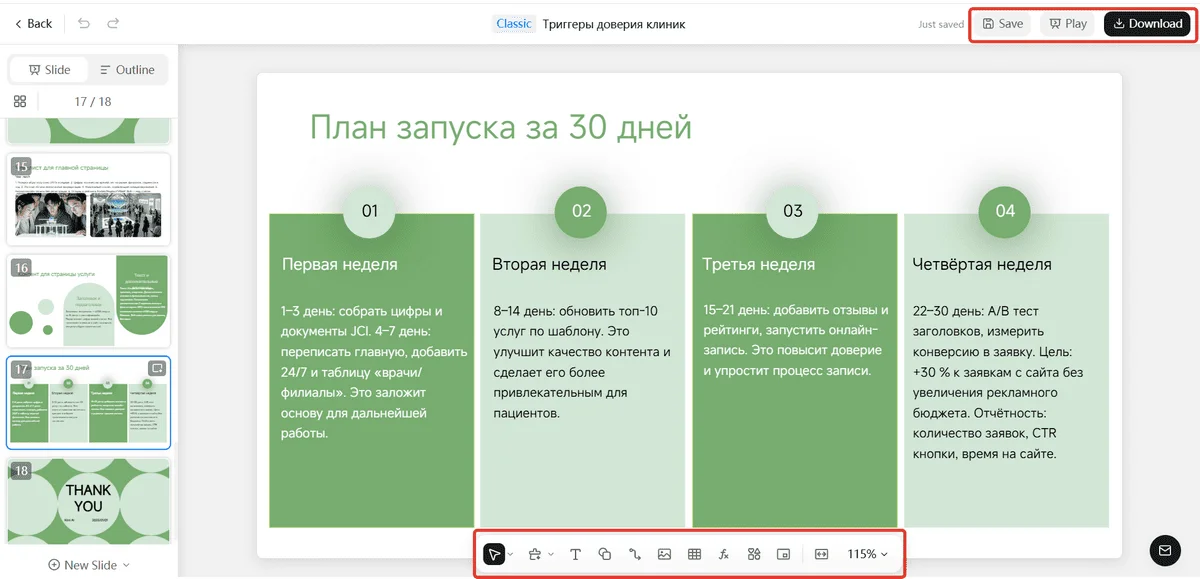Expand the New Slide dropdown chevron

coord(126,565)
